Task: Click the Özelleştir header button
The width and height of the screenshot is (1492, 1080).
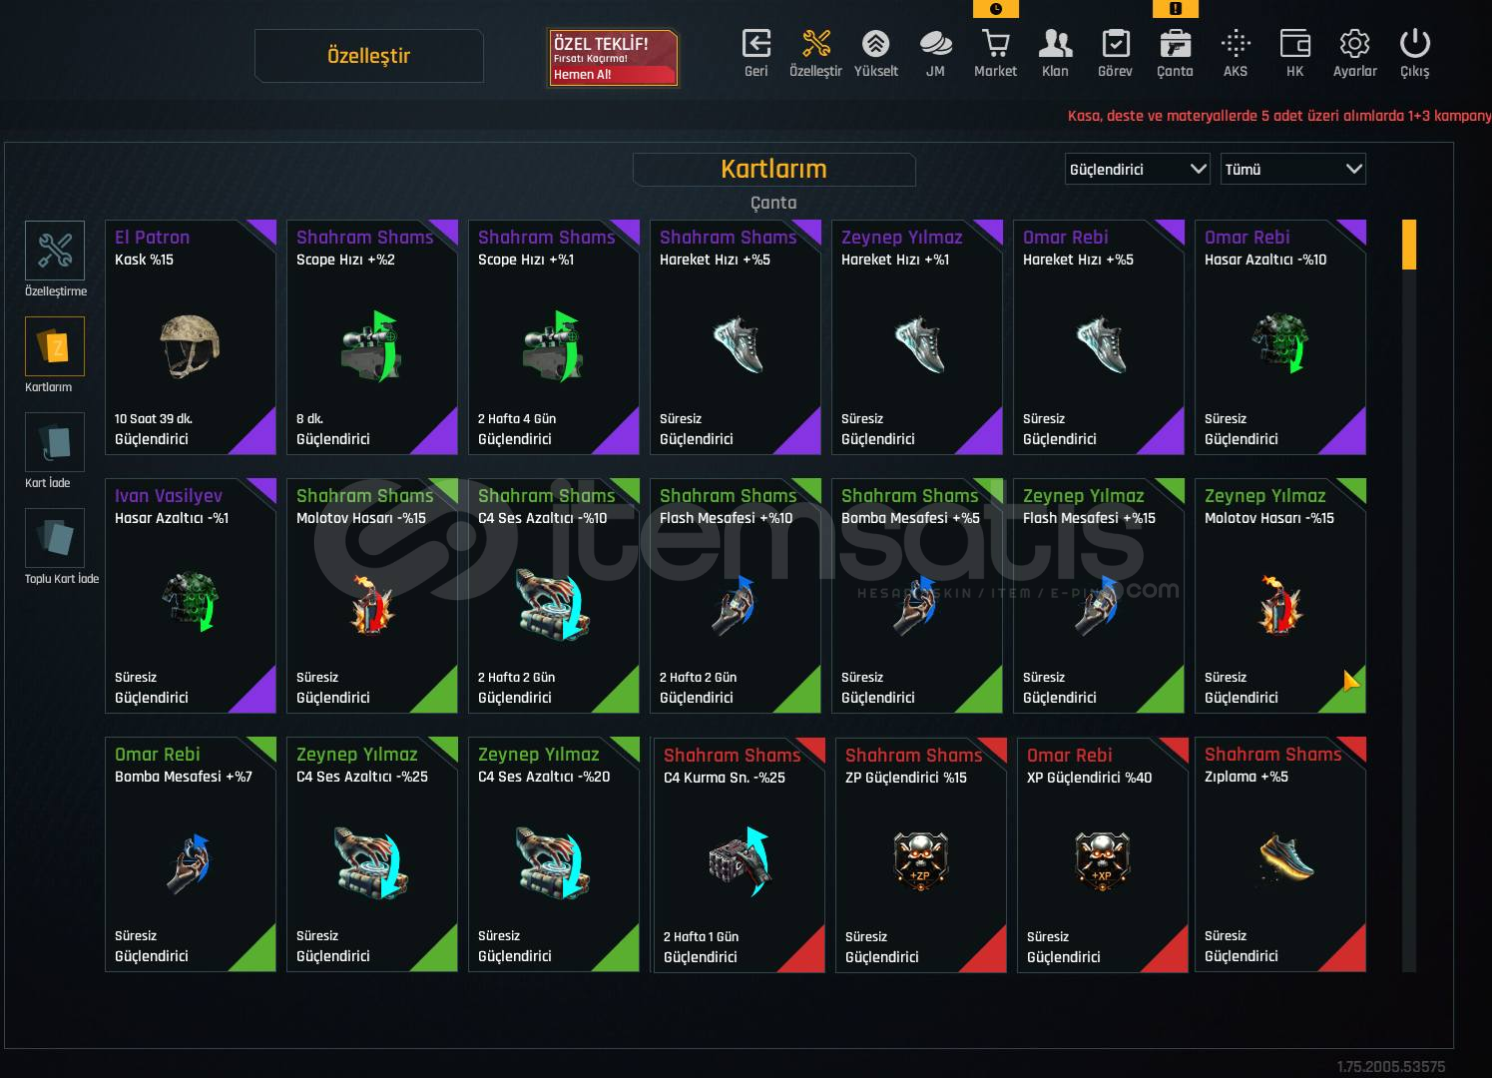Action: point(369,56)
